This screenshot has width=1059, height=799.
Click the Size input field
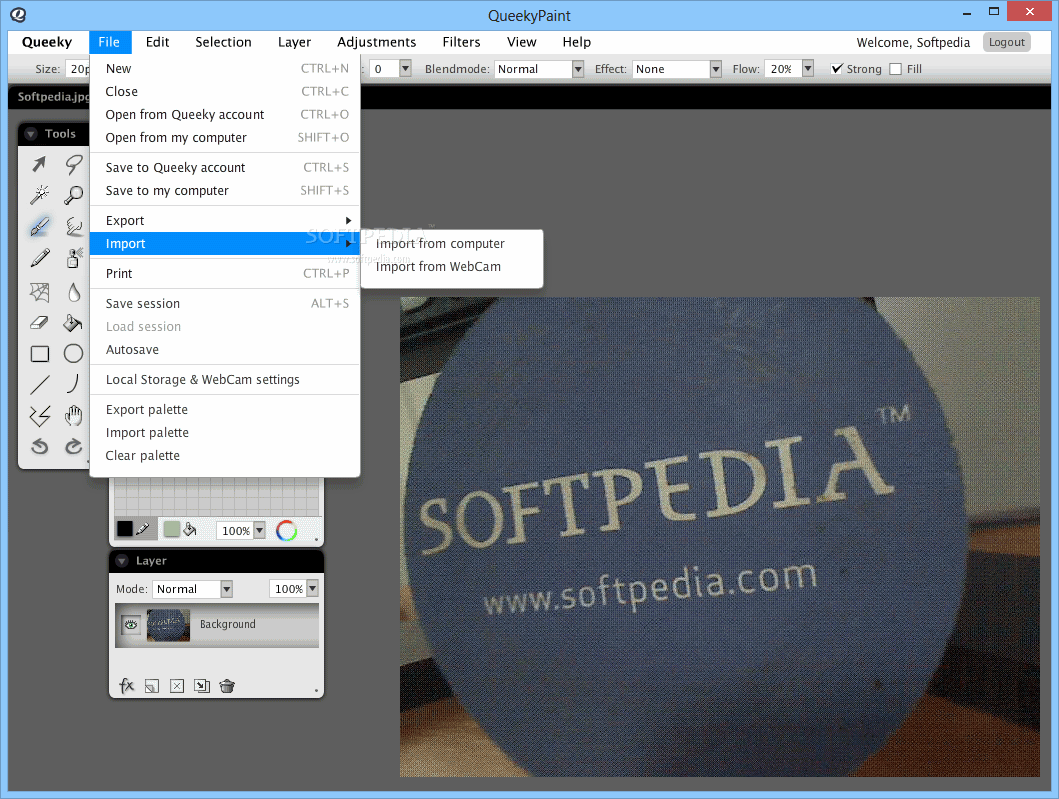pos(77,69)
